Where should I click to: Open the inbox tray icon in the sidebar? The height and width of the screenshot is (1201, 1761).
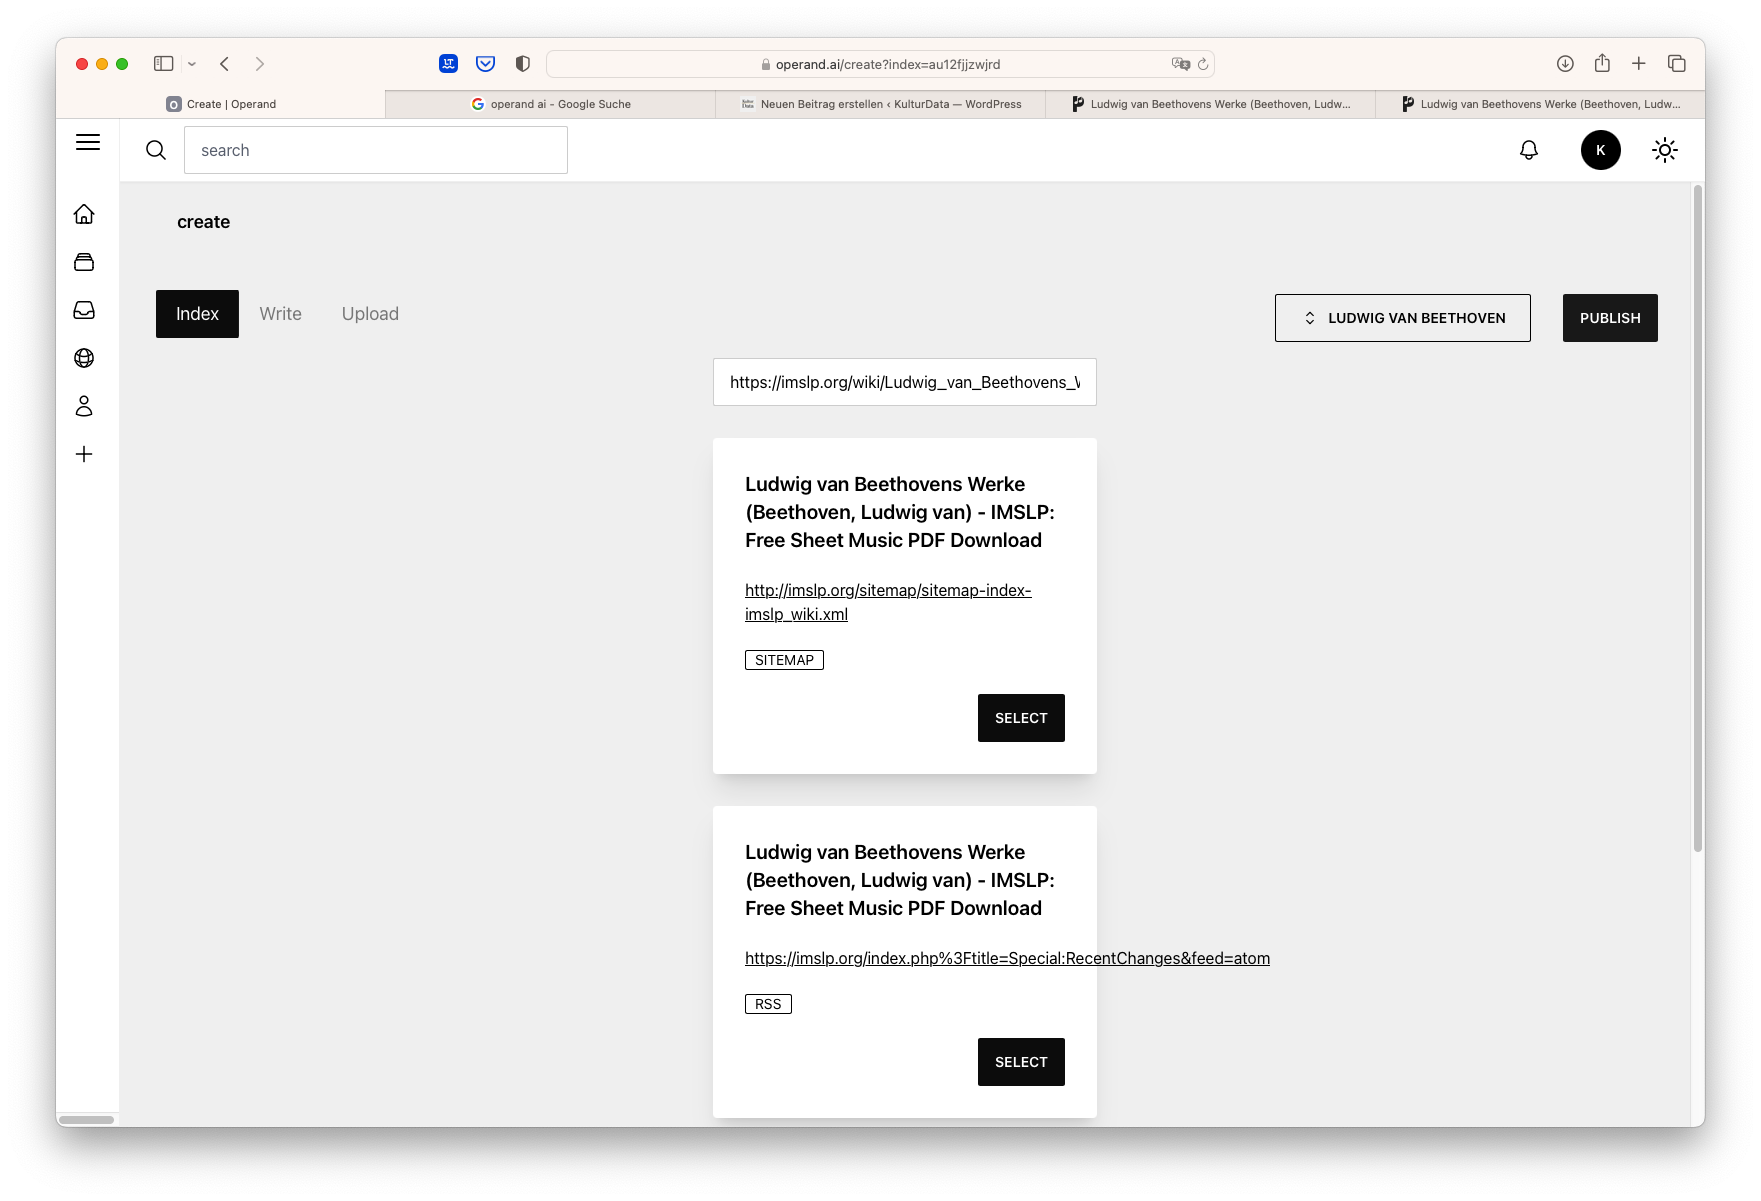click(x=84, y=309)
